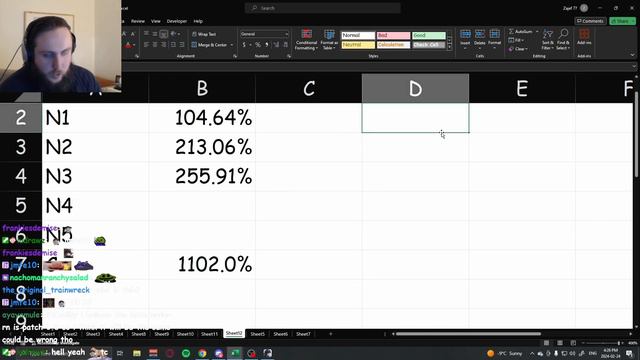Open File Explorer from the taskbar
This screenshot has width=640, height=360.
tap(136, 353)
